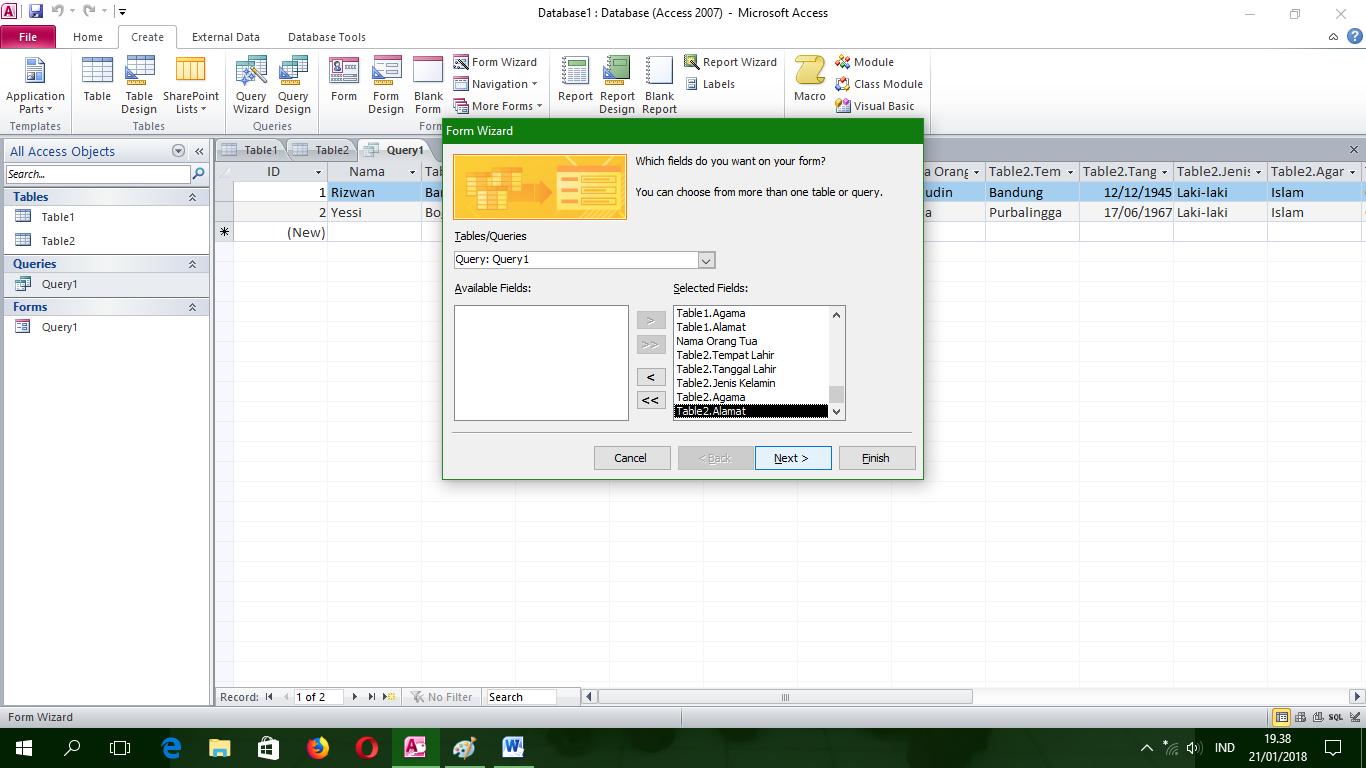The image size is (1366, 768).
Task: Launch the Query Wizard
Action: [250, 85]
